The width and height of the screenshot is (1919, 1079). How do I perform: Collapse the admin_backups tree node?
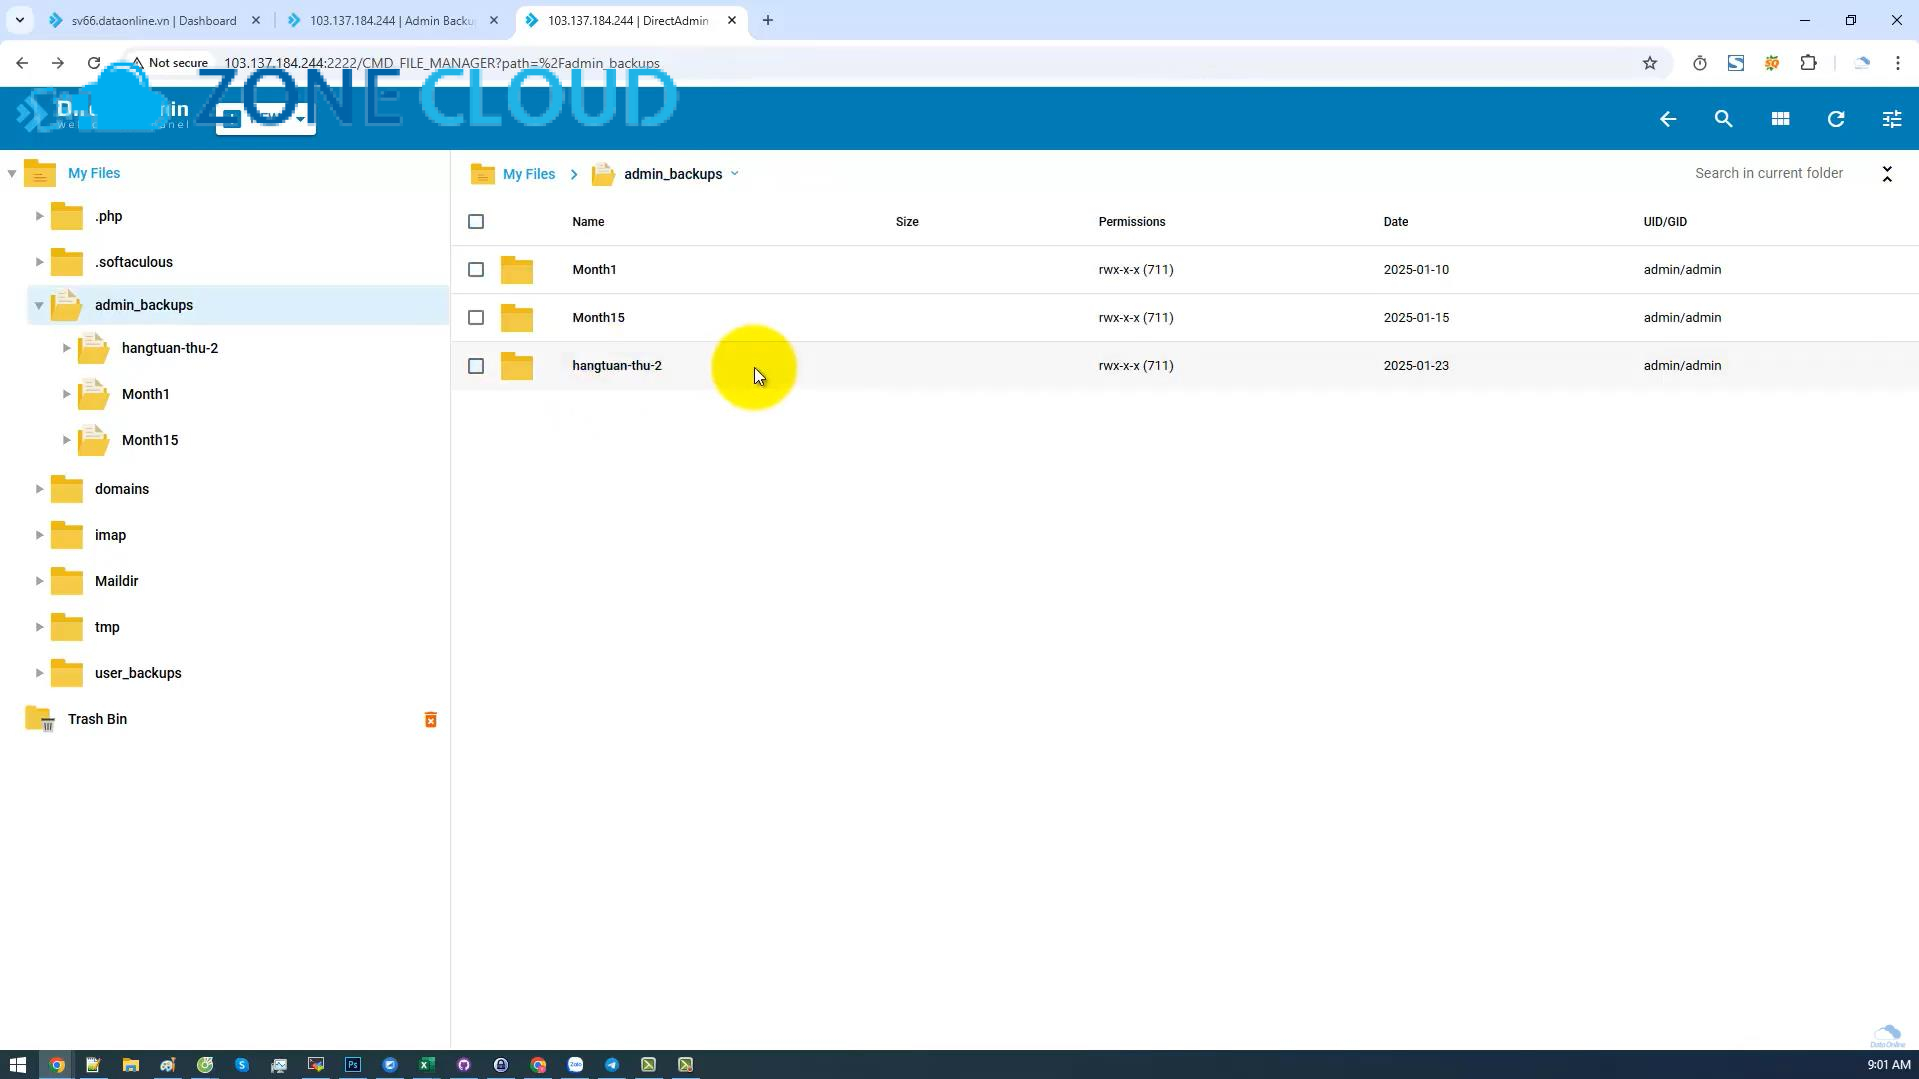point(39,305)
